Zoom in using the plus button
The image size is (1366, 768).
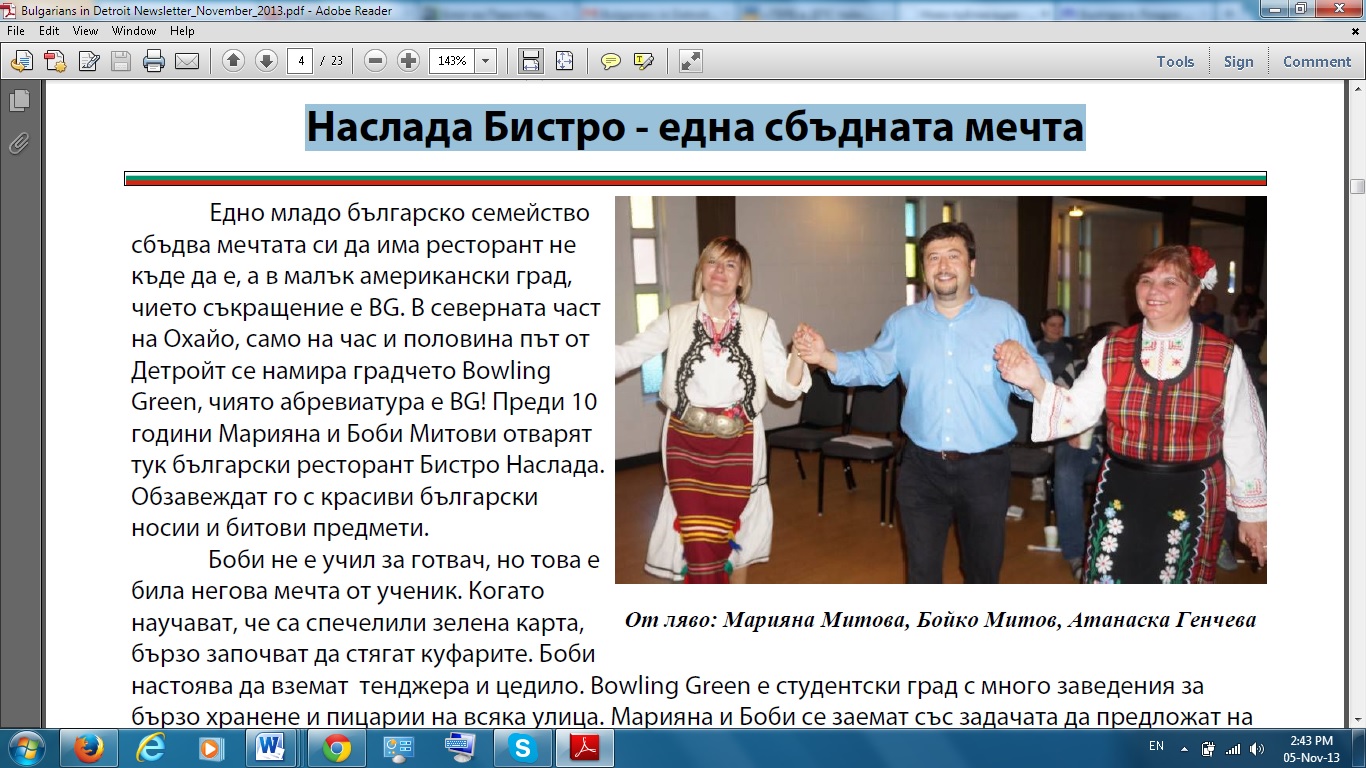point(408,61)
